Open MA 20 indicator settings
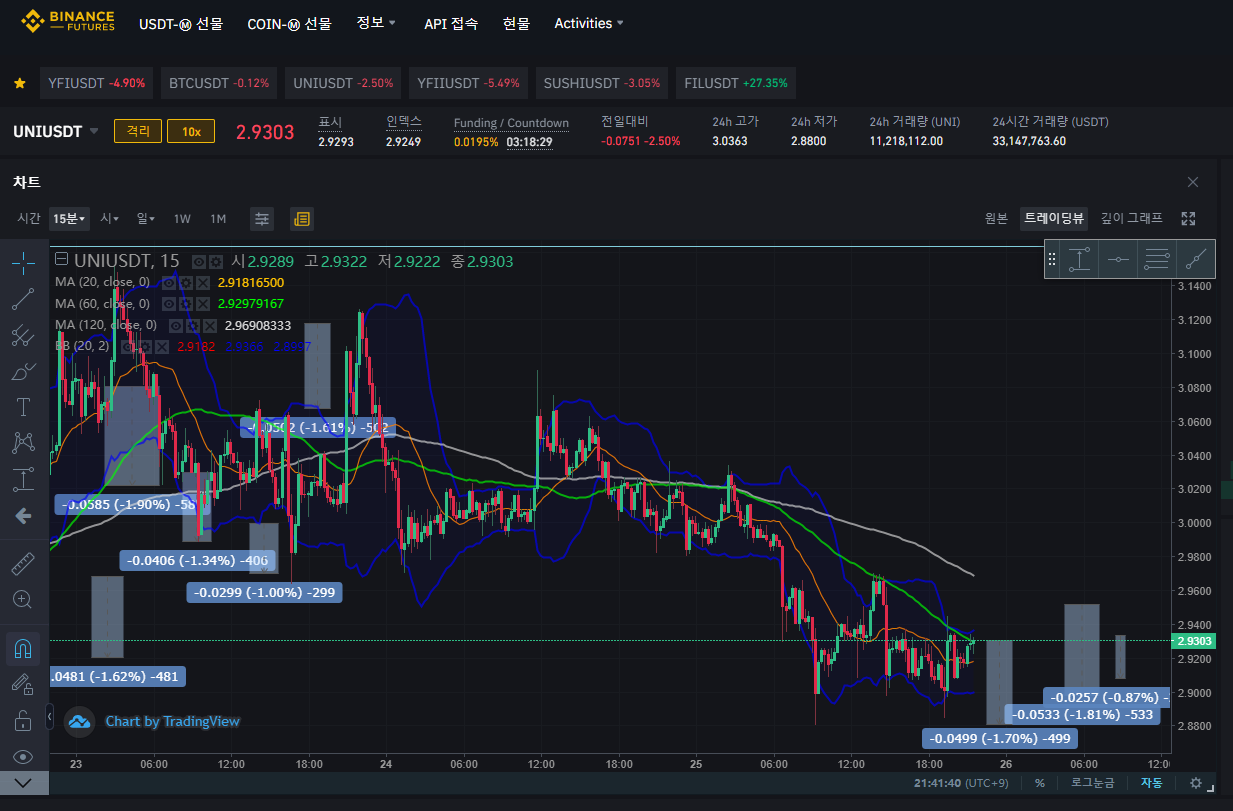Viewport: 1233px width, 811px height. 185,283
